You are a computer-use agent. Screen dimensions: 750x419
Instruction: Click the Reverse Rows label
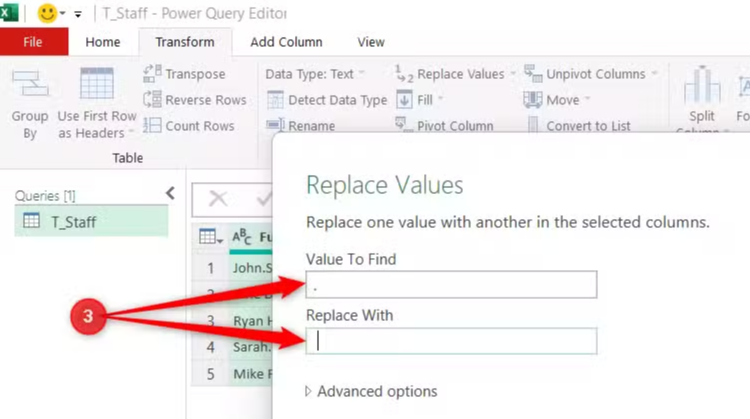(206, 100)
